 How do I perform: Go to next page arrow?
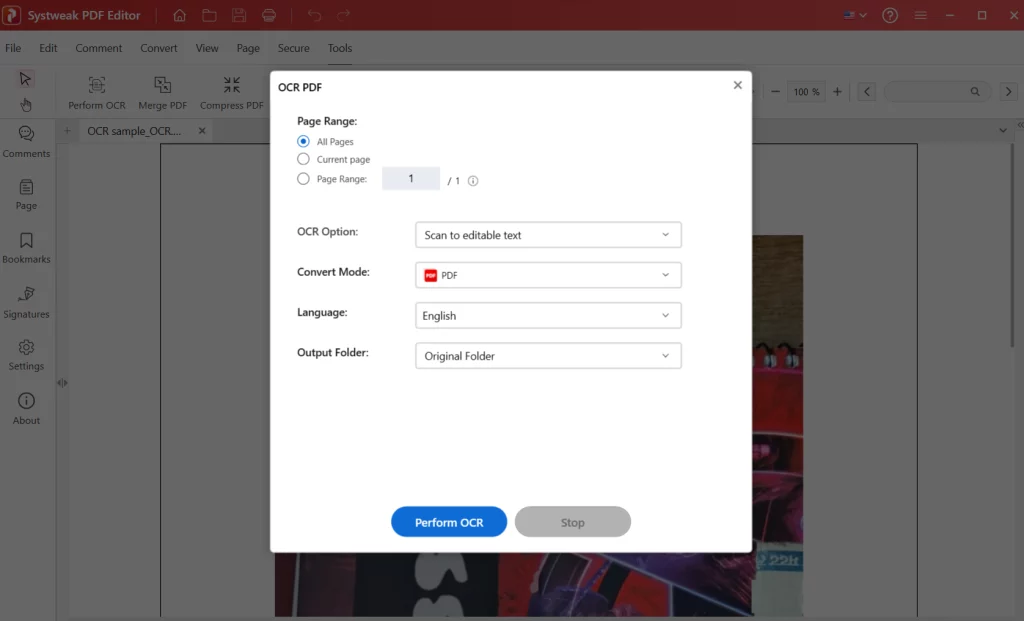[x=1008, y=91]
